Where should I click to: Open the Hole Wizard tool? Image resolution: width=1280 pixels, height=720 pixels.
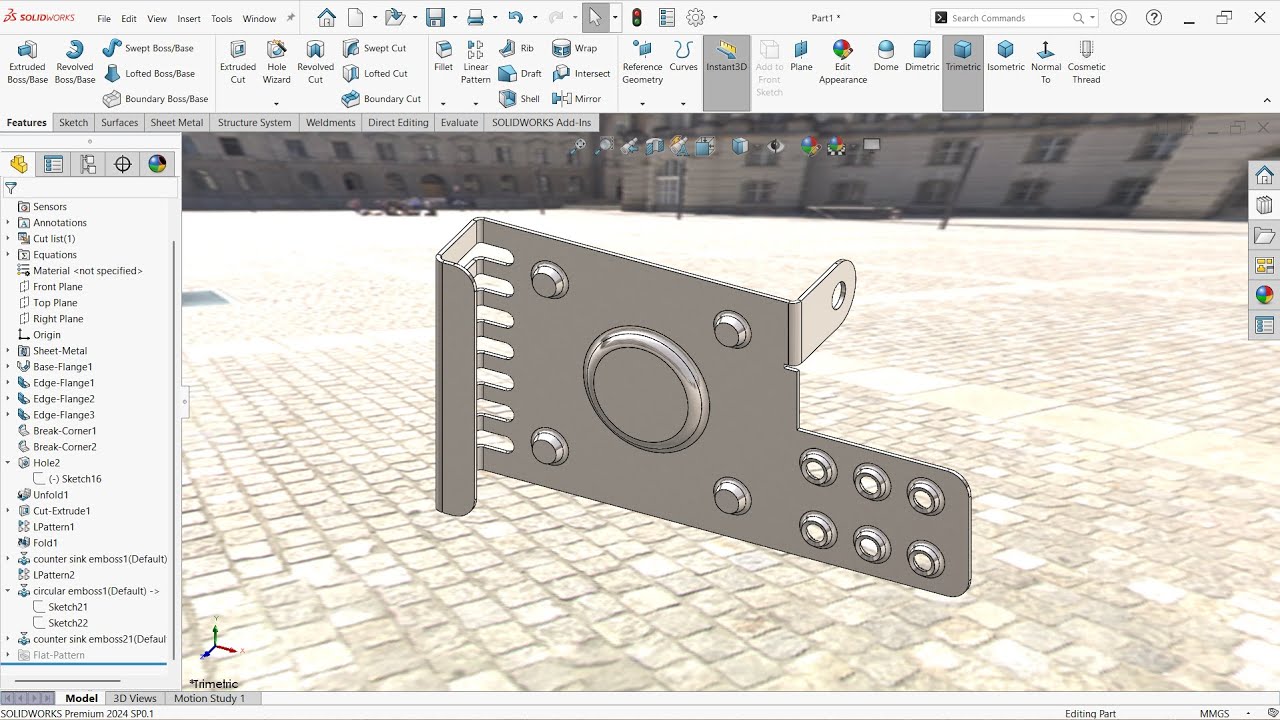click(277, 62)
